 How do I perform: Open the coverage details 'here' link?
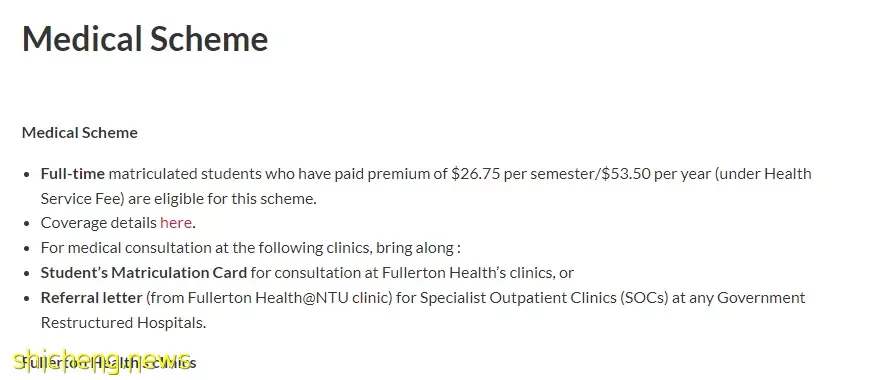tap(176, 223)
